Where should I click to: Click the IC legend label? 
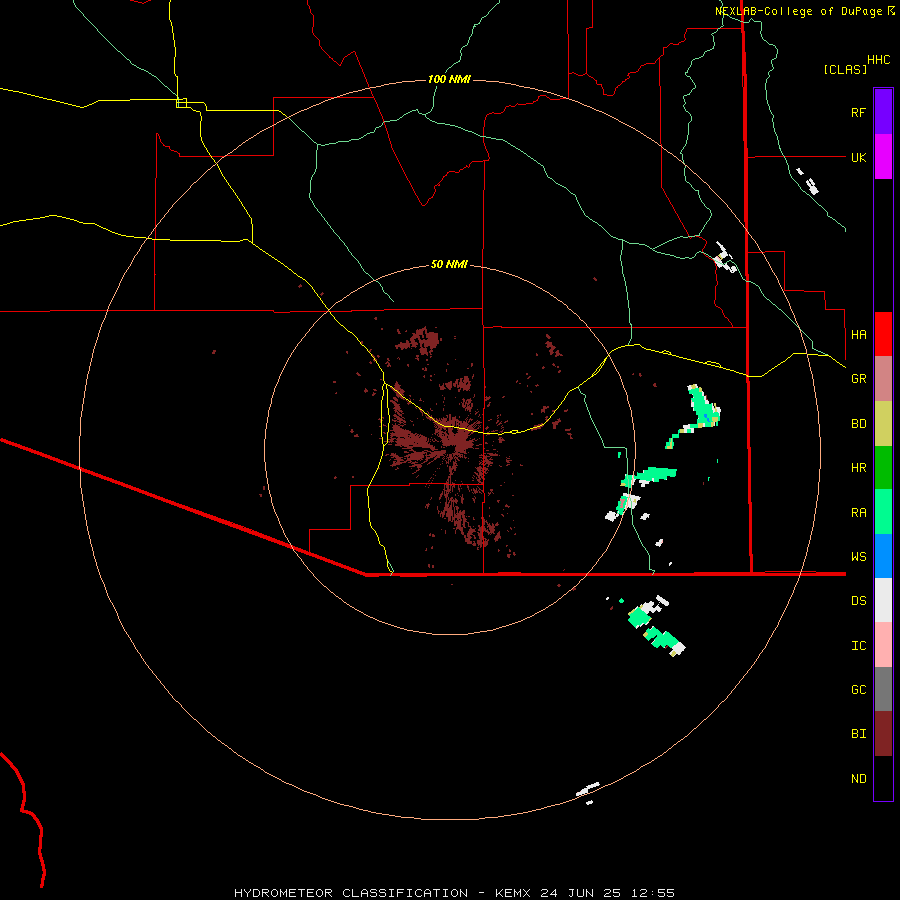(x=858, y=645)
